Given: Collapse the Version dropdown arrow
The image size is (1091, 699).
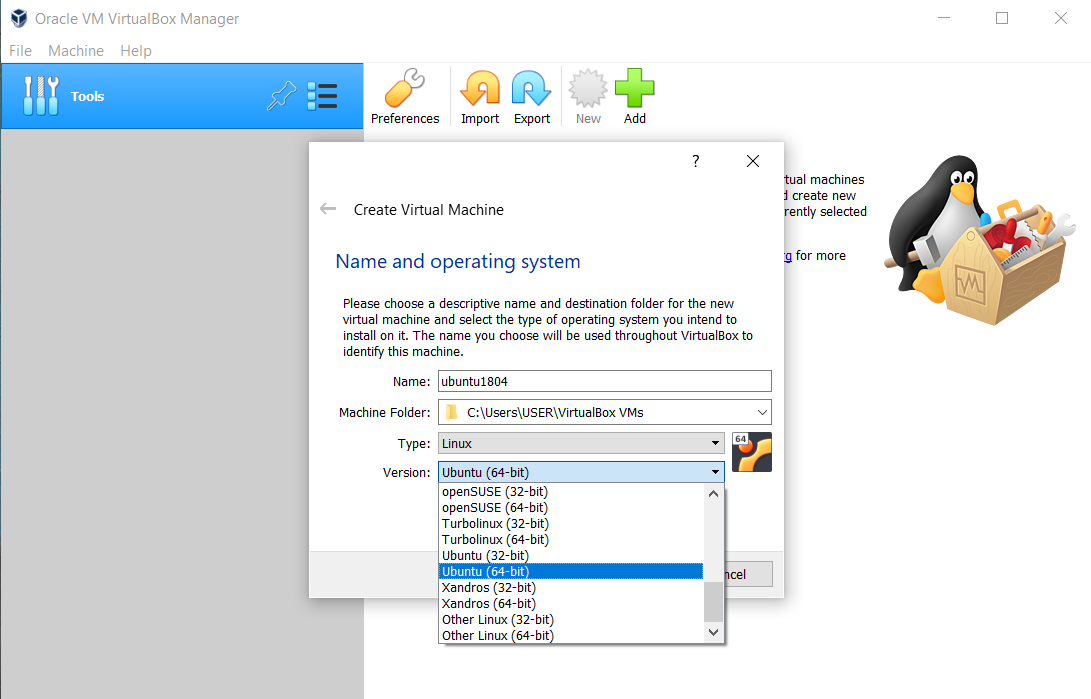Looking at the screenshot, I should pyautogui.click(x=715, y=473).
